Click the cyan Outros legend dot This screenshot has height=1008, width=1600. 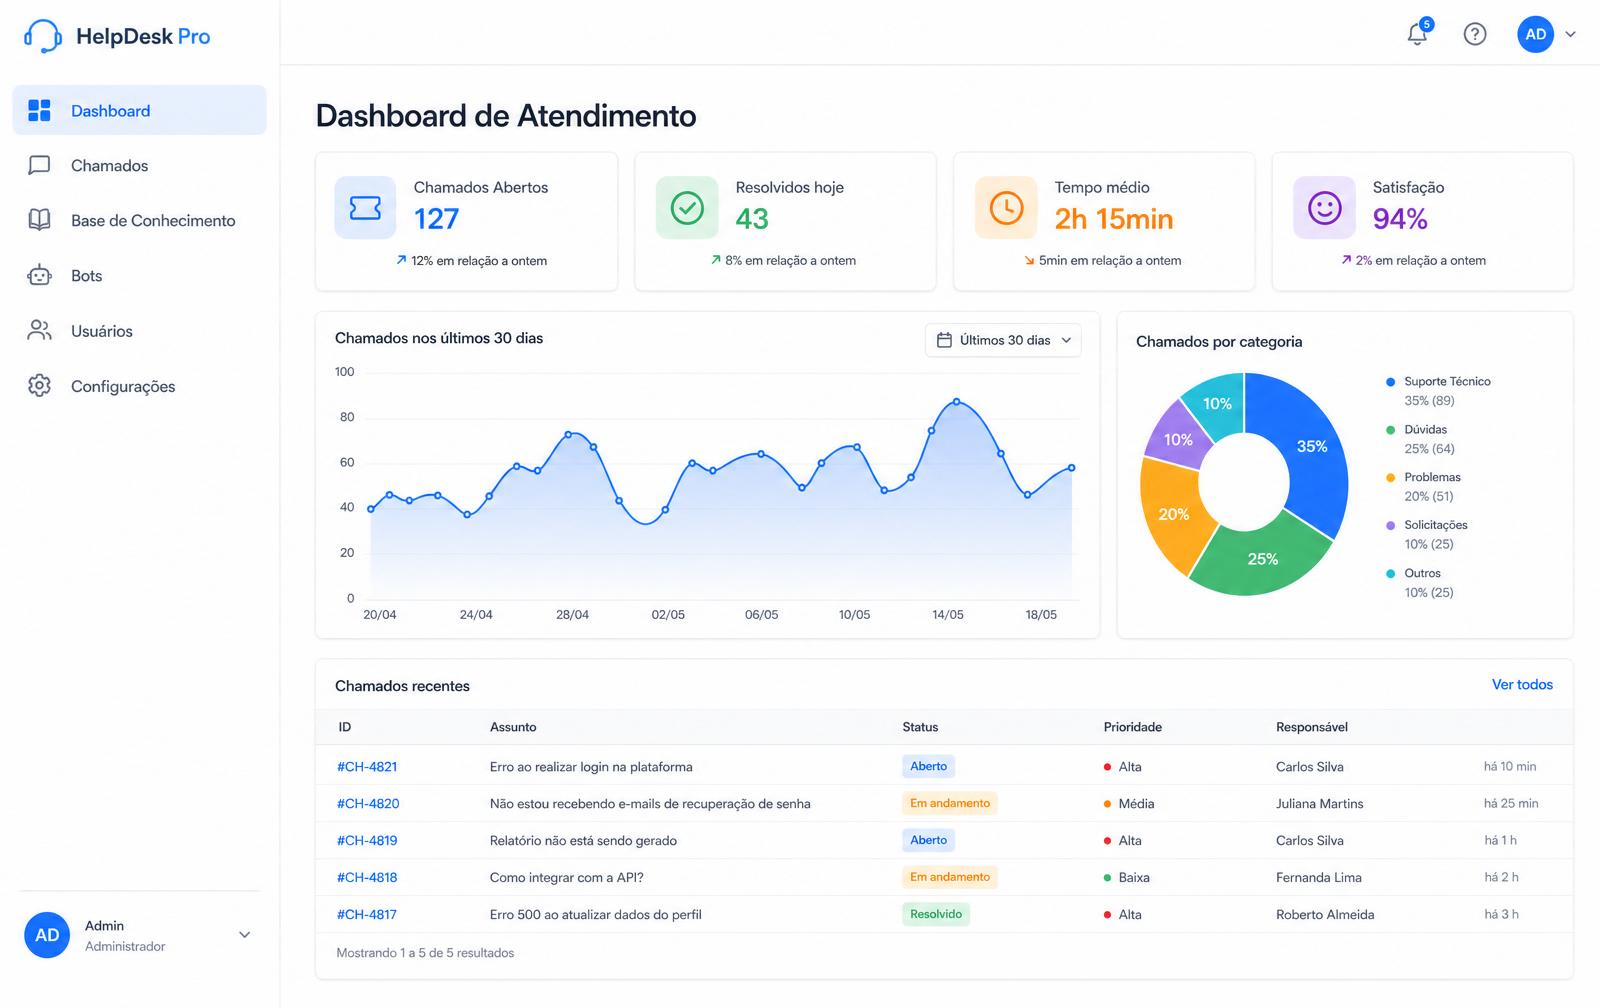tap(1390, 574)
